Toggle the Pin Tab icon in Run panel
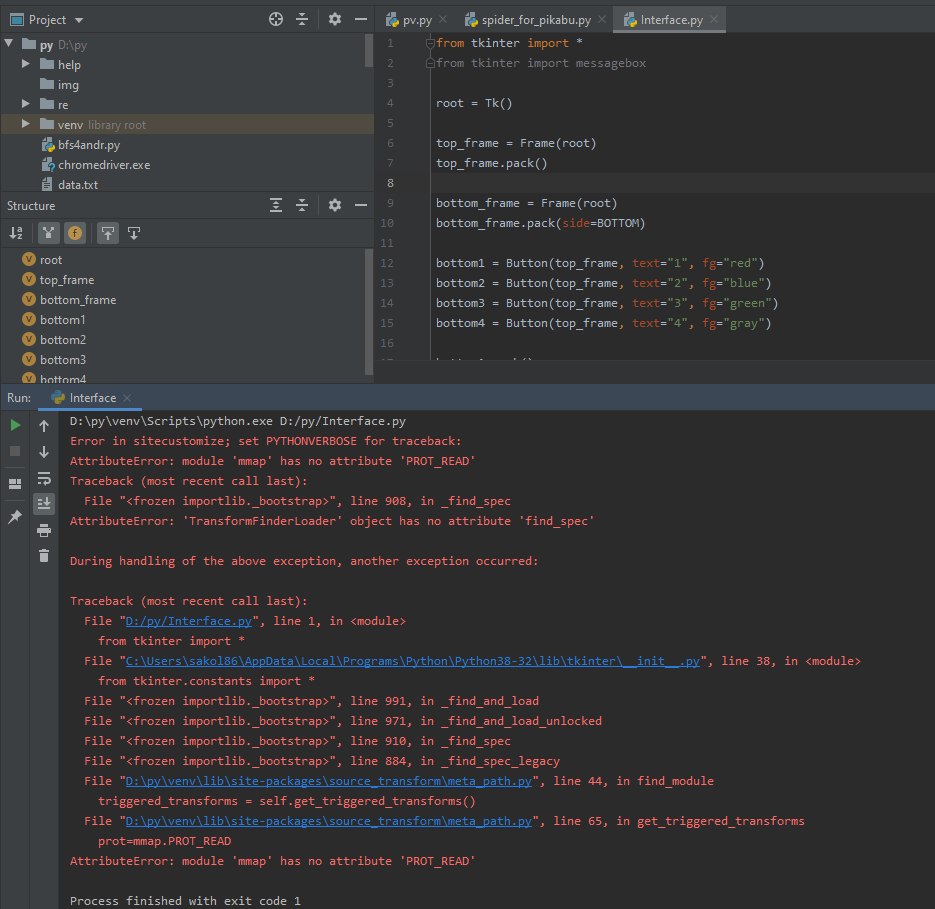 coord(15,517)
